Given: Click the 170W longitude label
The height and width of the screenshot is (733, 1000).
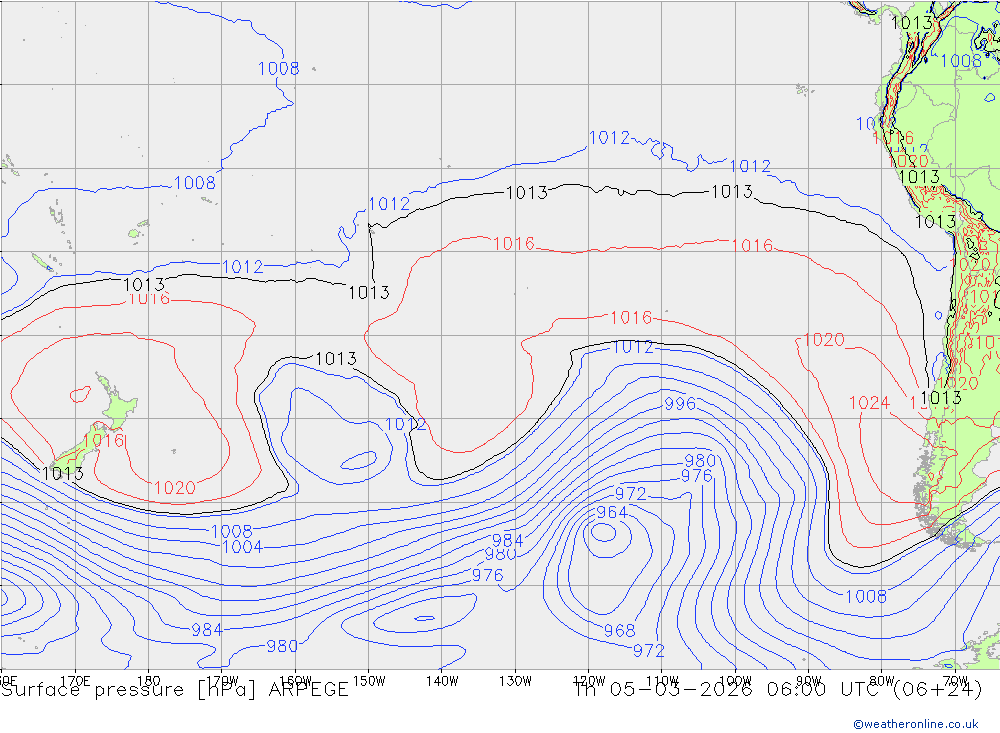Looking at the screenshot, I should pyautogui.click(x=222, y=681).
